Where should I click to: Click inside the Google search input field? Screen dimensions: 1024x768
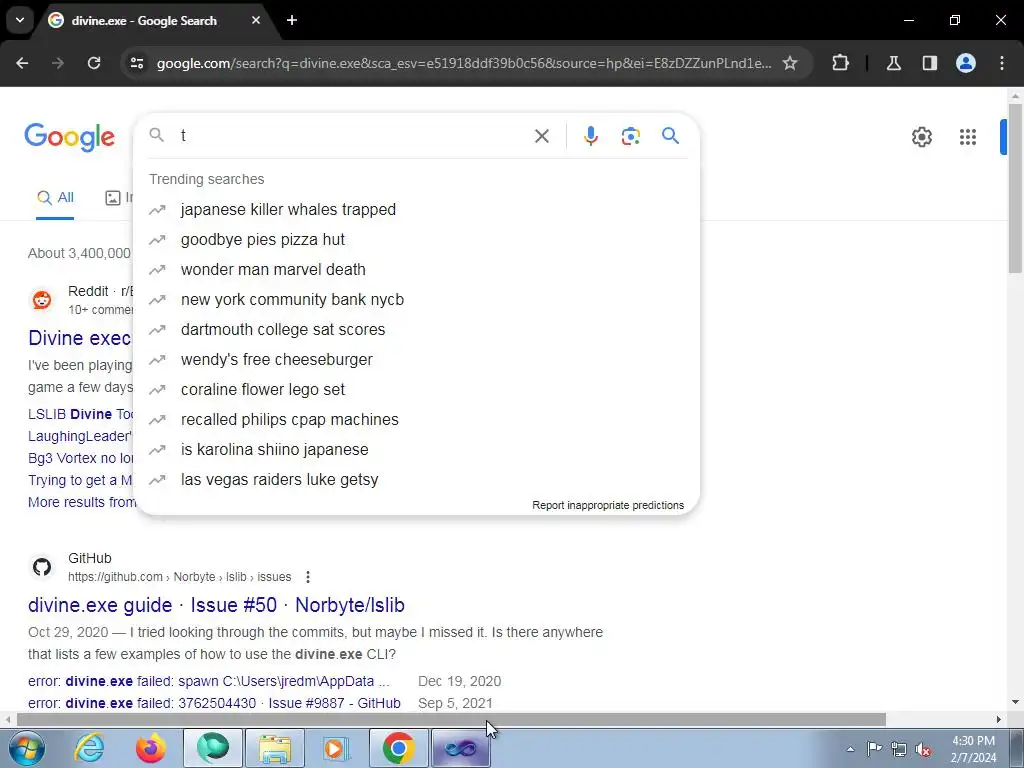pos(353,136)
